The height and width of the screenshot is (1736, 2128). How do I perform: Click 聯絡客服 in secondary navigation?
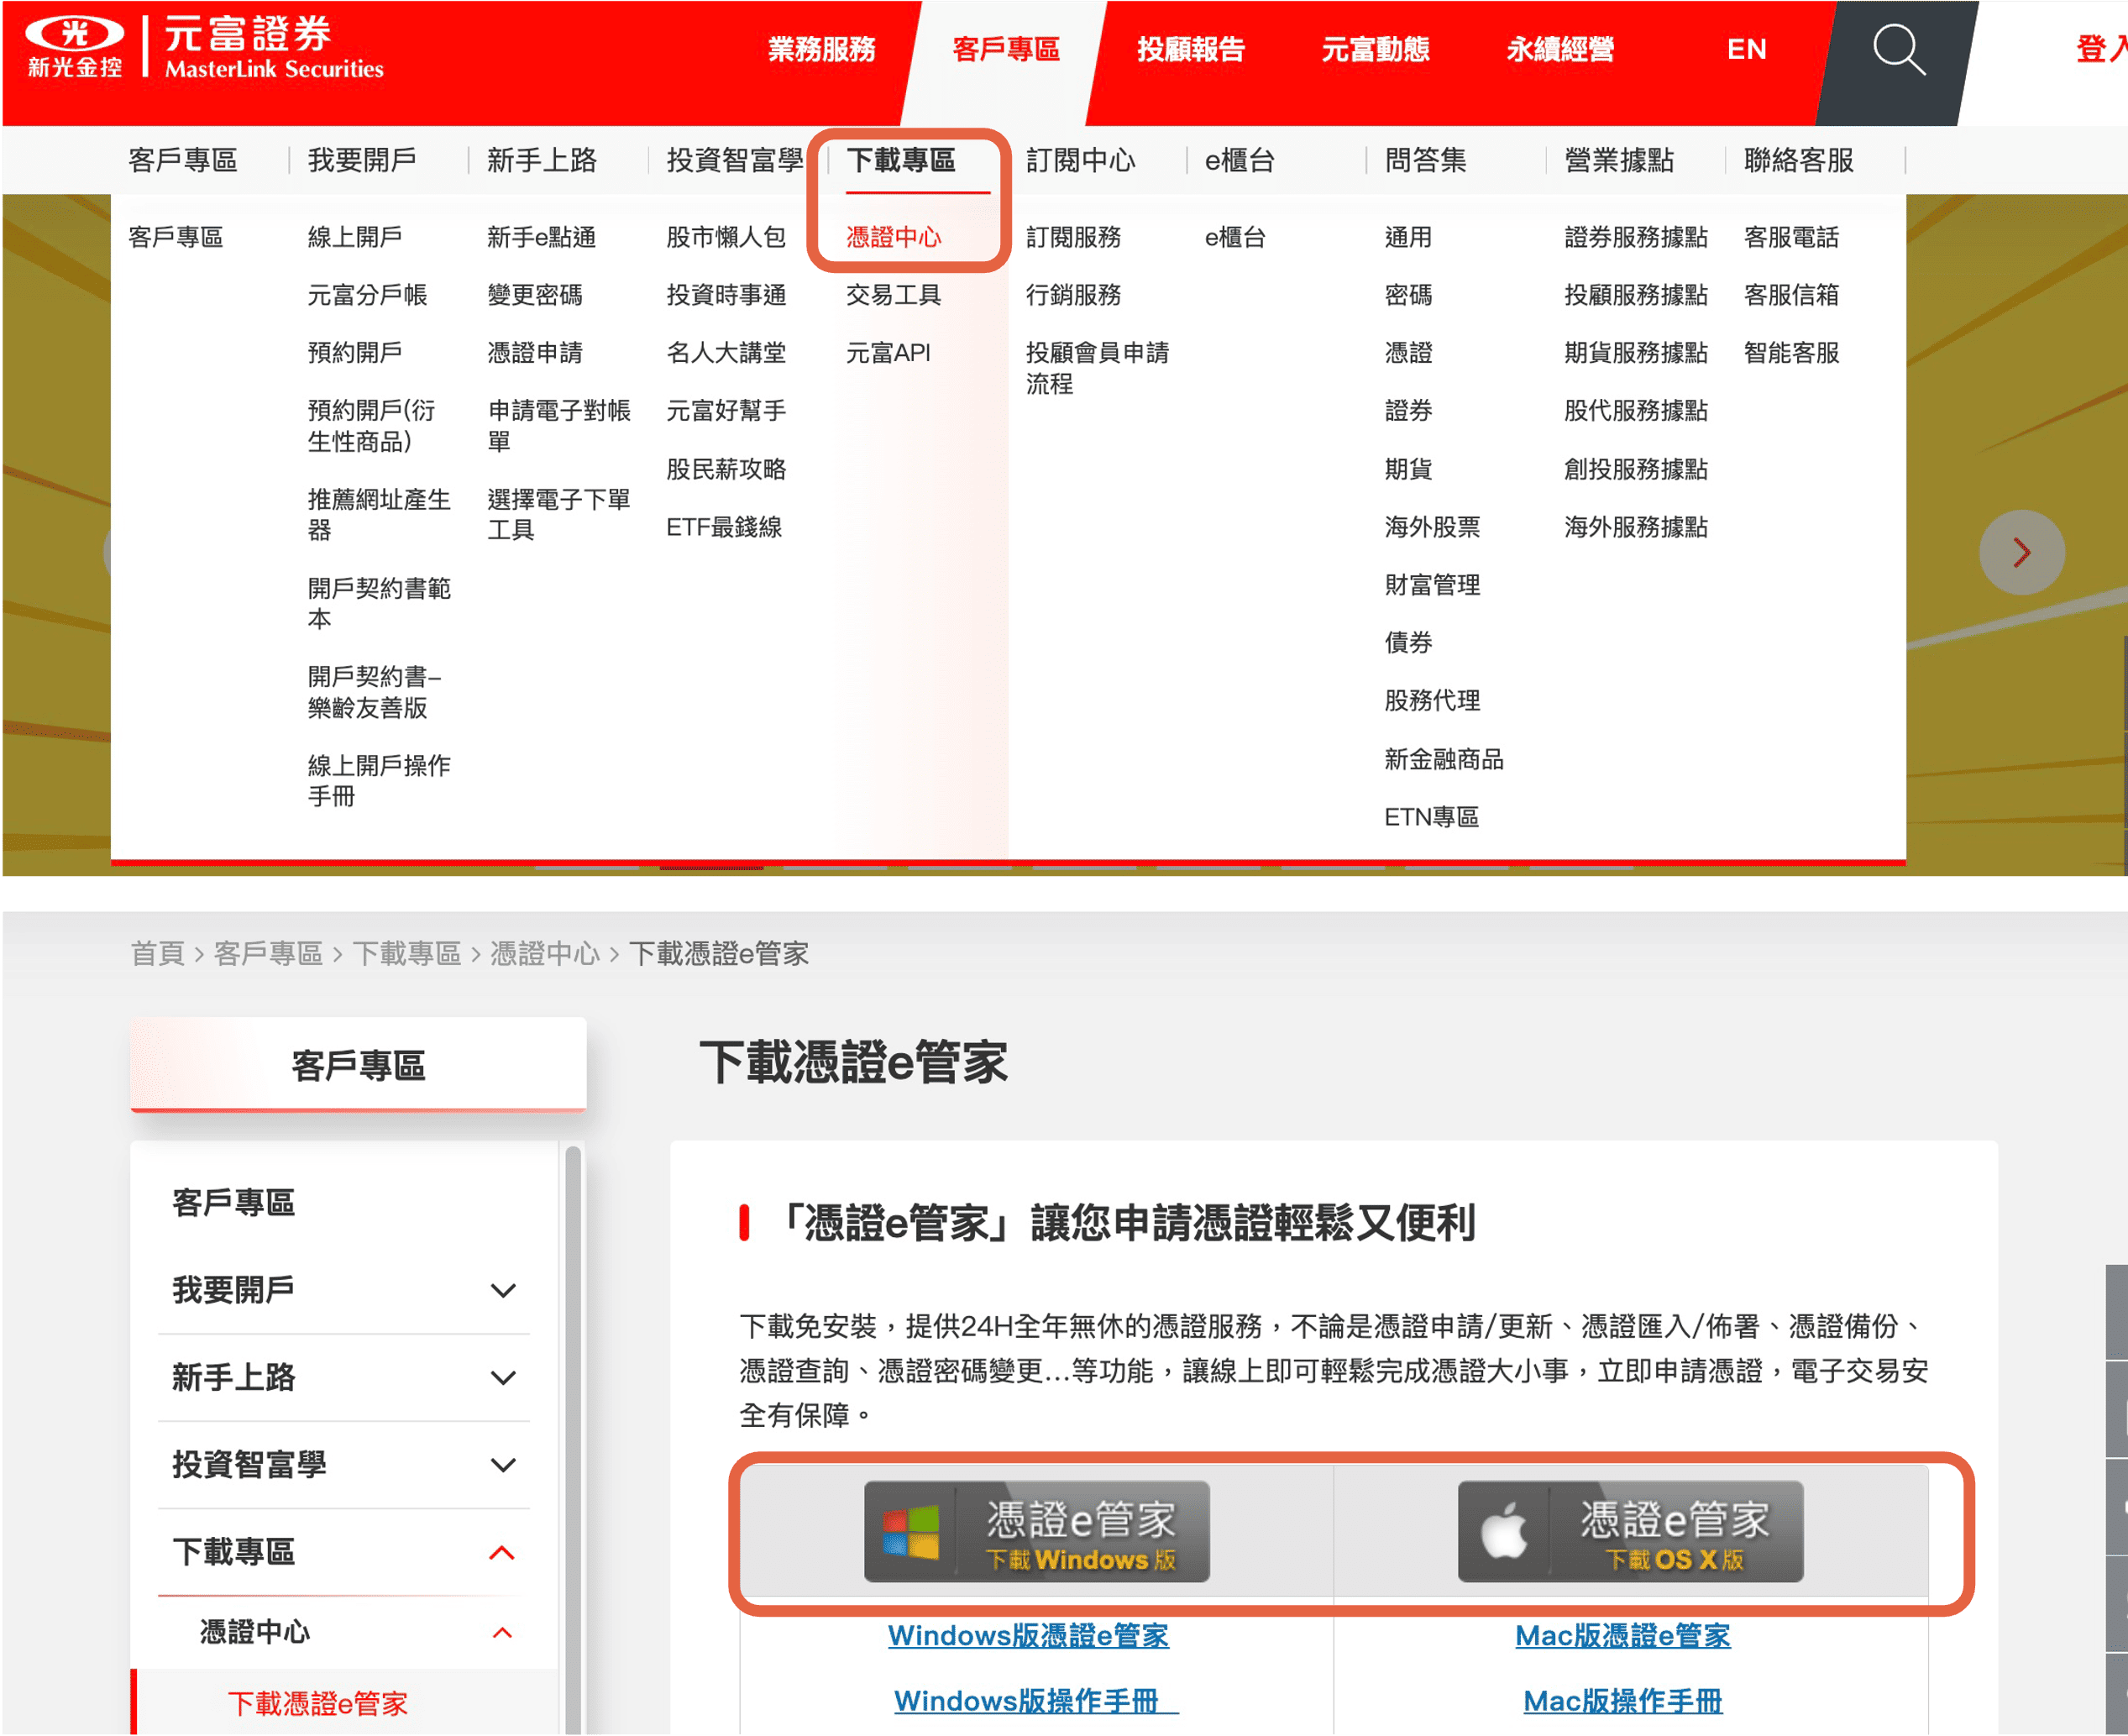(x=1798, y=160)
